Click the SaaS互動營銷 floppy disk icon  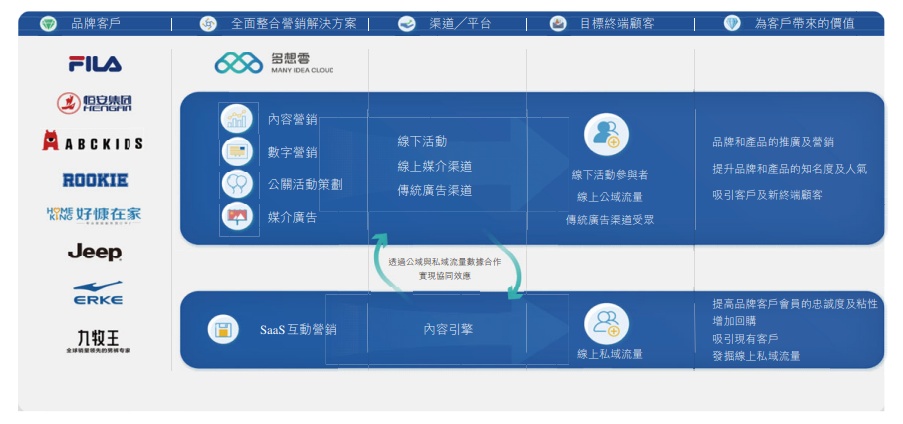(x=223, y=330)
